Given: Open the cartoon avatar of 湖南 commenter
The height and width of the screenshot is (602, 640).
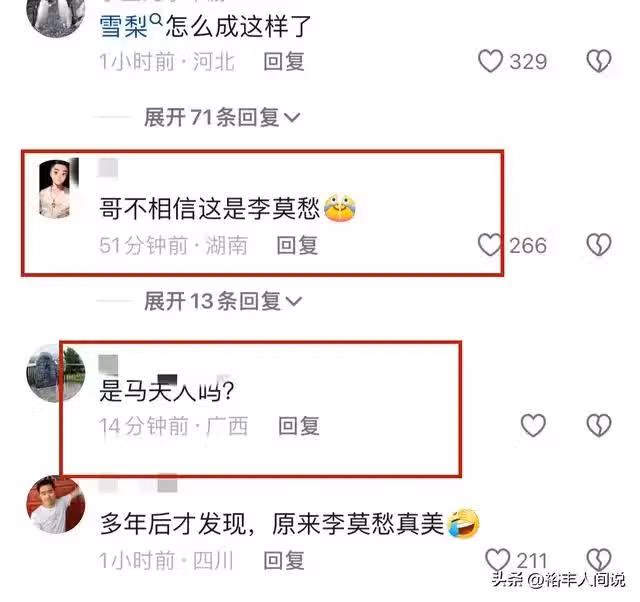Looking at the screenshot, I should pos(58,189).
